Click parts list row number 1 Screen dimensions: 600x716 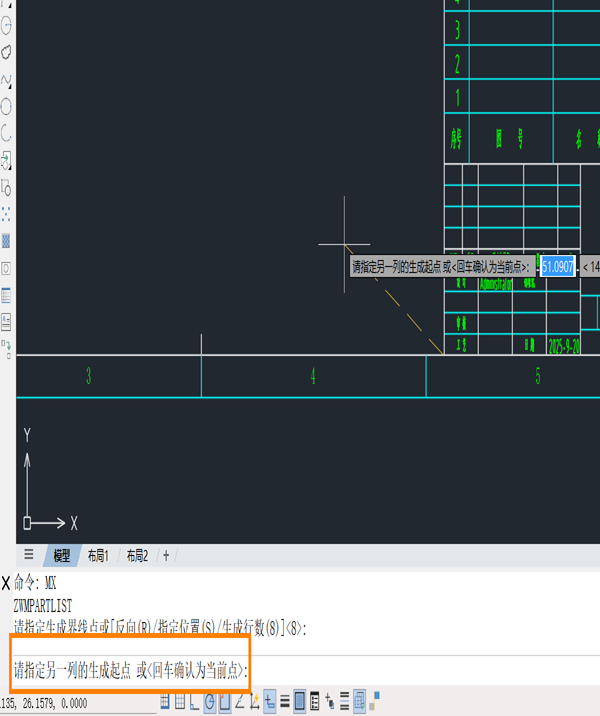point(457,98)
